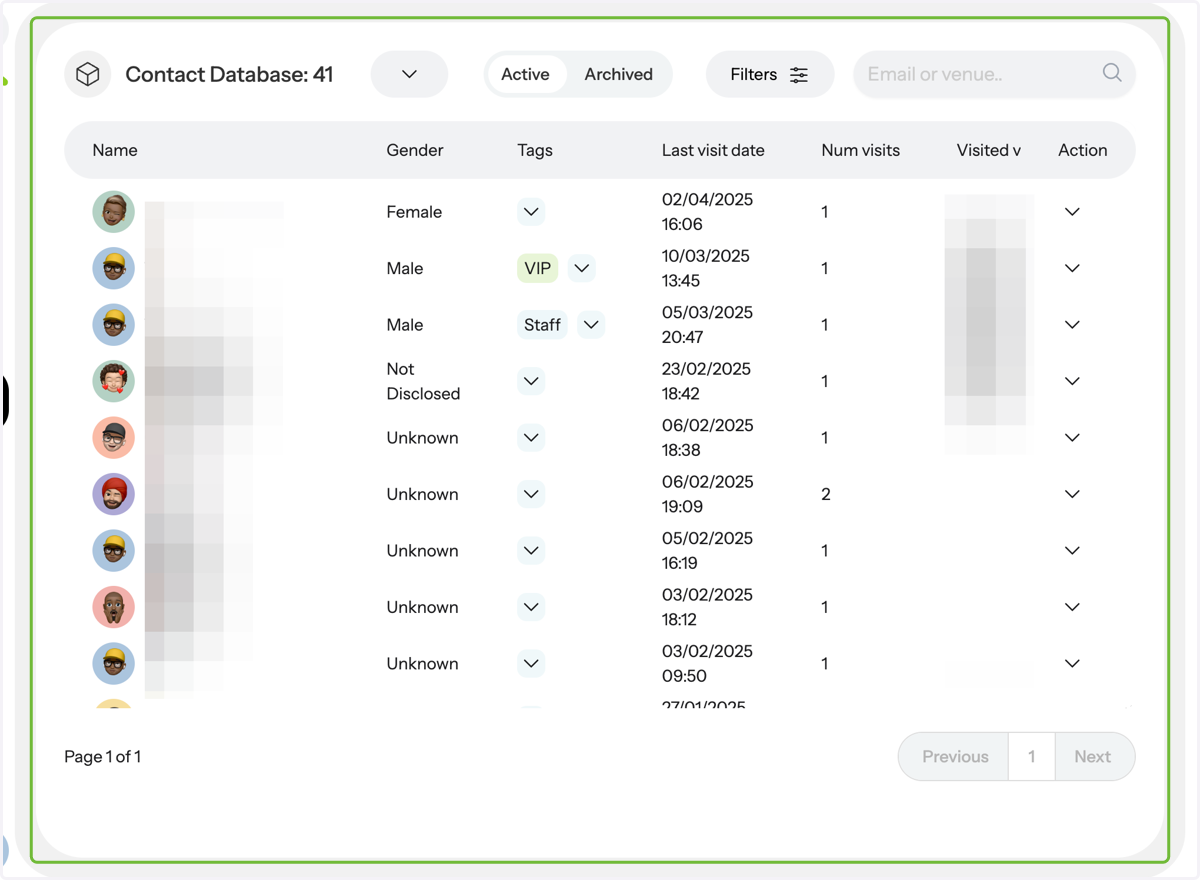Click avatar in the Not Disclosed row
Viewport: 1200px width, 880px height.
[x=114, y=381]
